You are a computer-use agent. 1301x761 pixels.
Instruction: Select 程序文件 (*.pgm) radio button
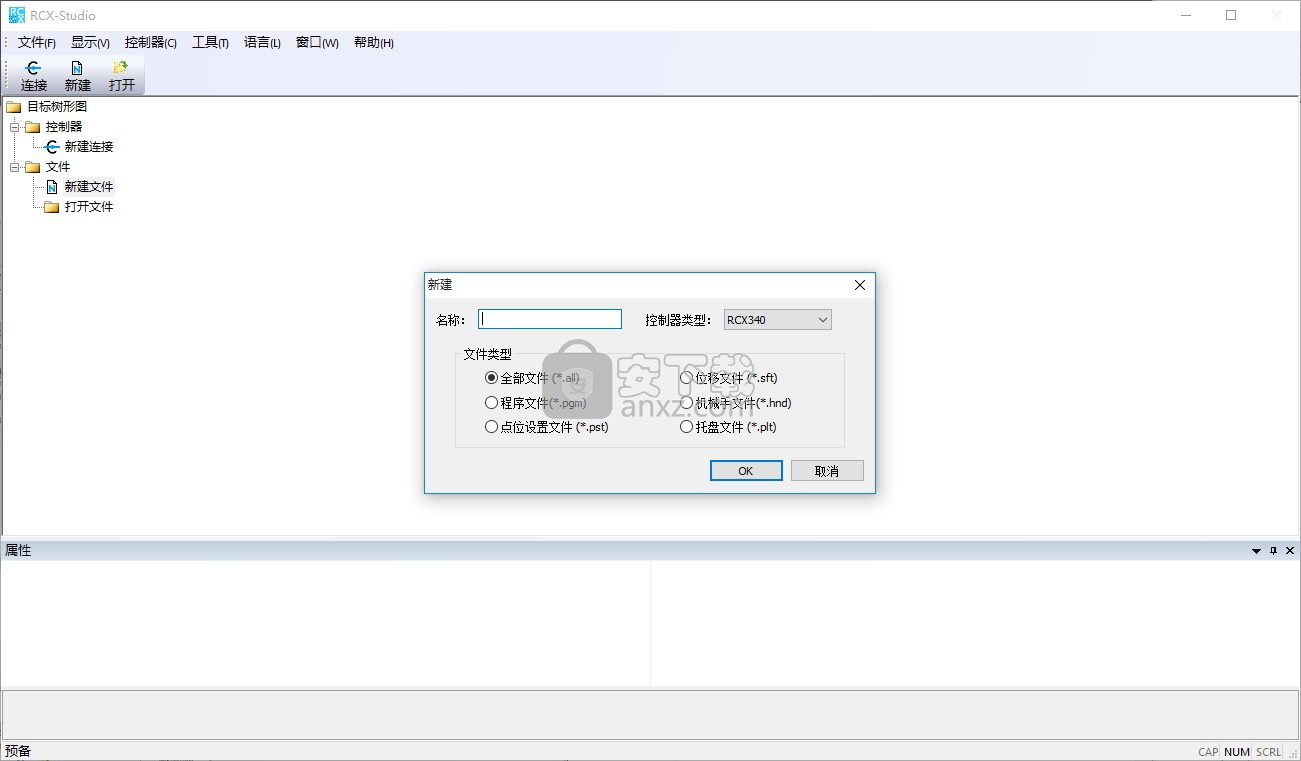tap(491, 403)
